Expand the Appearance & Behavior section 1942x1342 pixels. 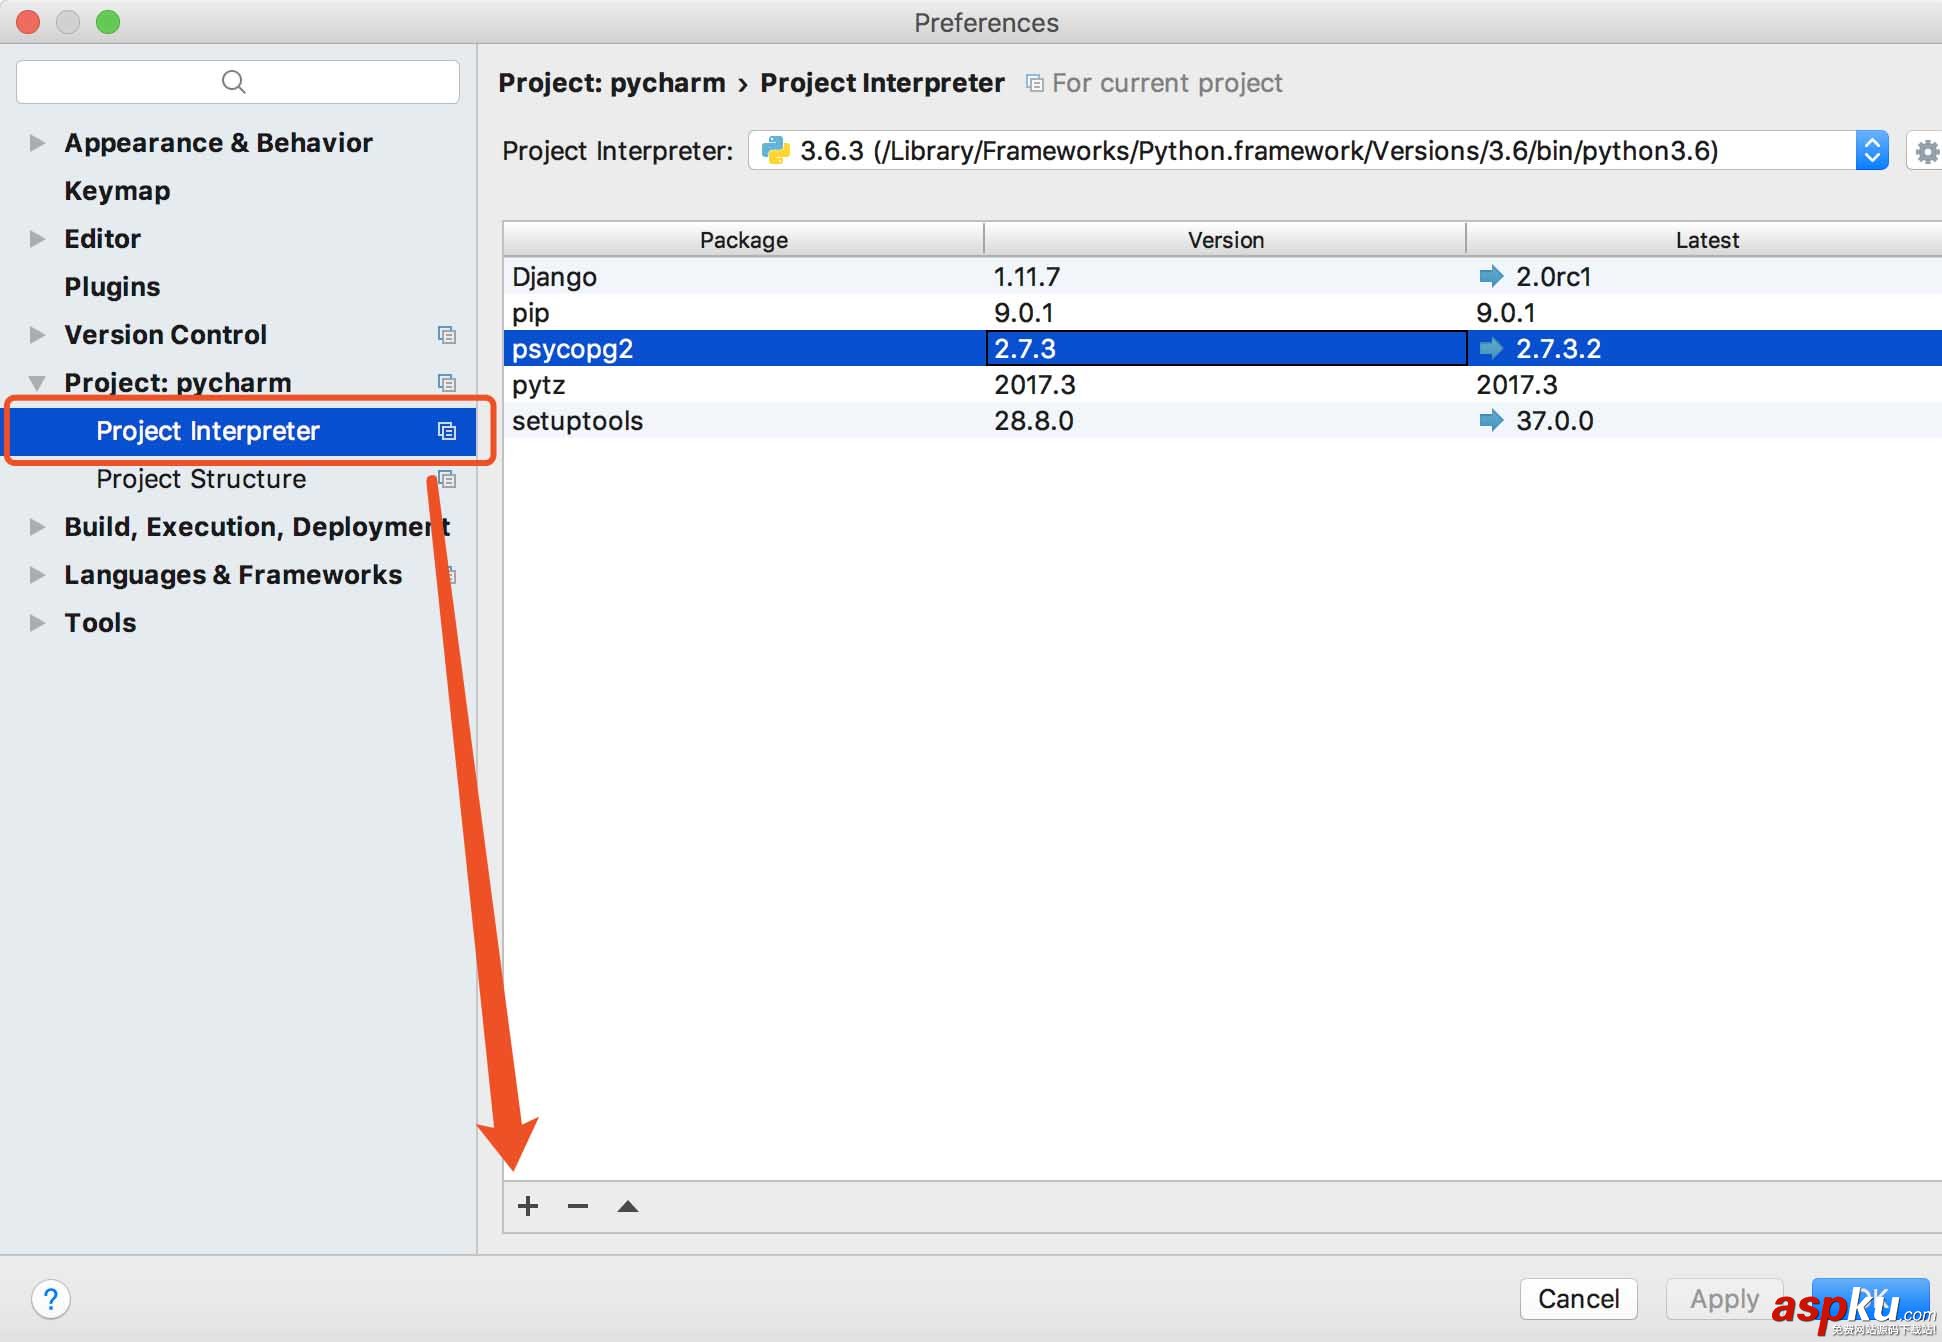[36, 142]
